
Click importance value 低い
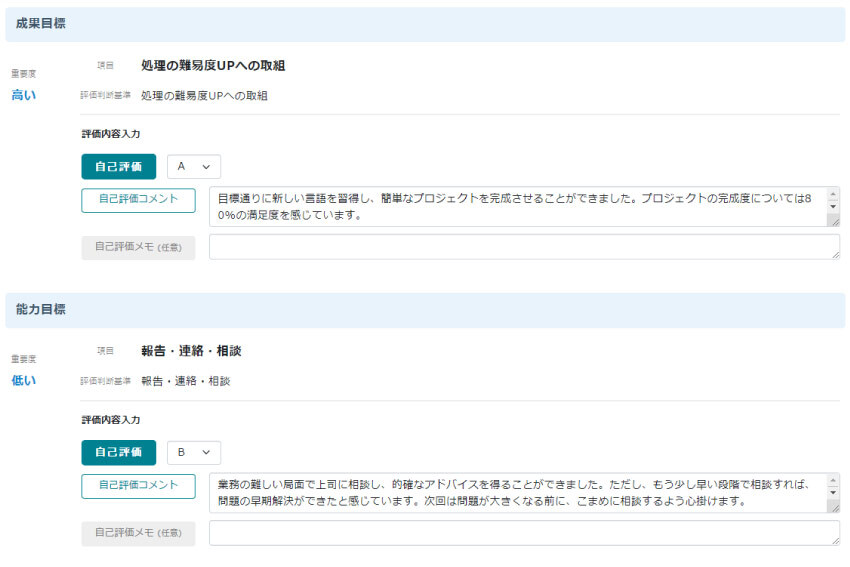(24, 381)
